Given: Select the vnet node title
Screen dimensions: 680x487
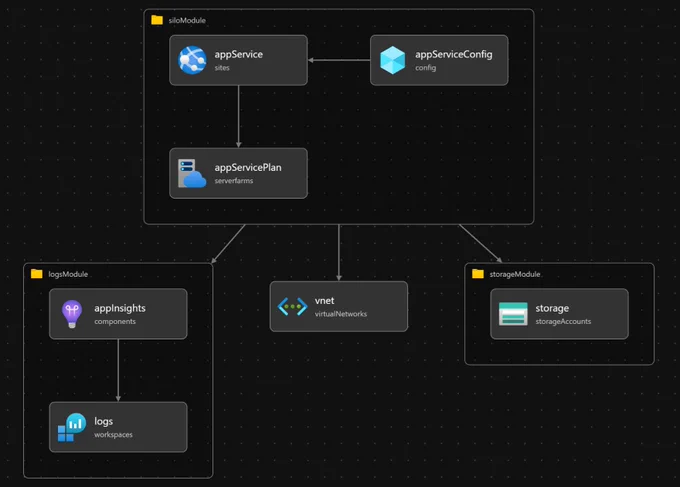Looking at the screenshot, I should (324, 301).
